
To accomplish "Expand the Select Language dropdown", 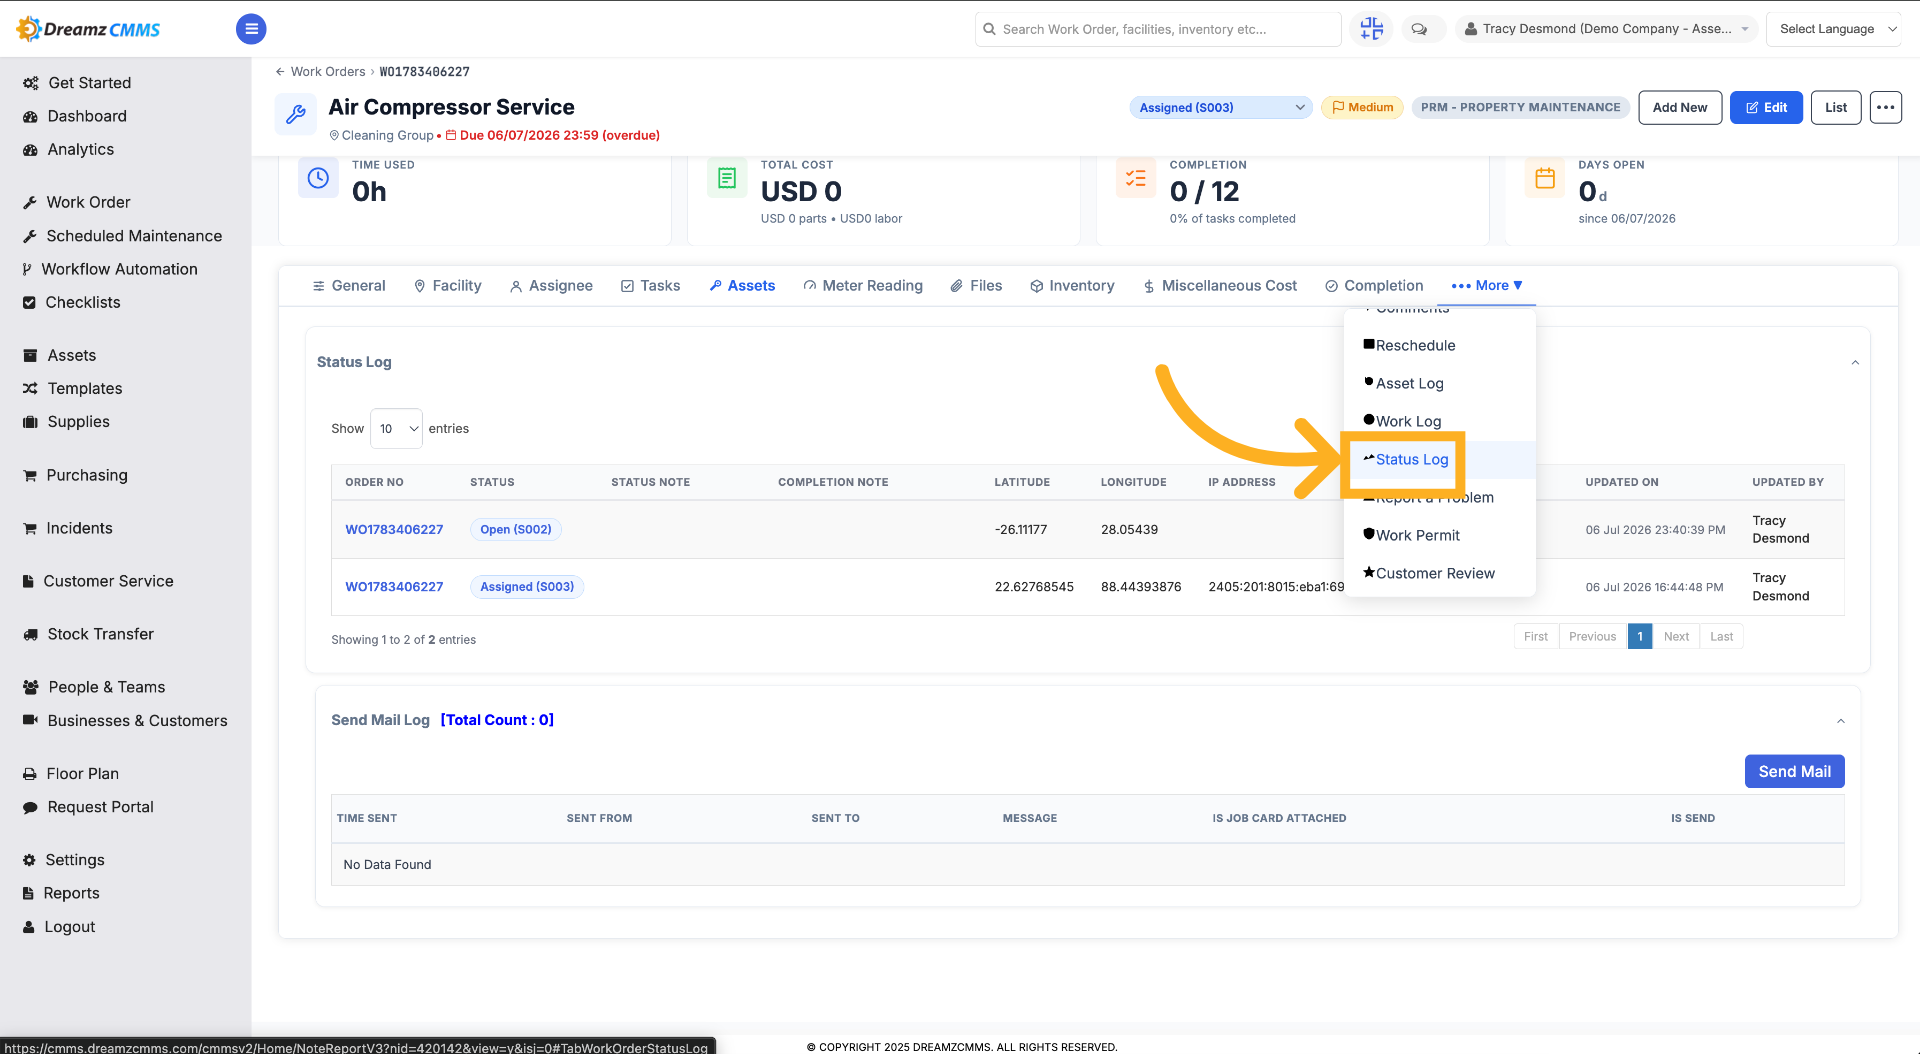I will [1839, 29].
